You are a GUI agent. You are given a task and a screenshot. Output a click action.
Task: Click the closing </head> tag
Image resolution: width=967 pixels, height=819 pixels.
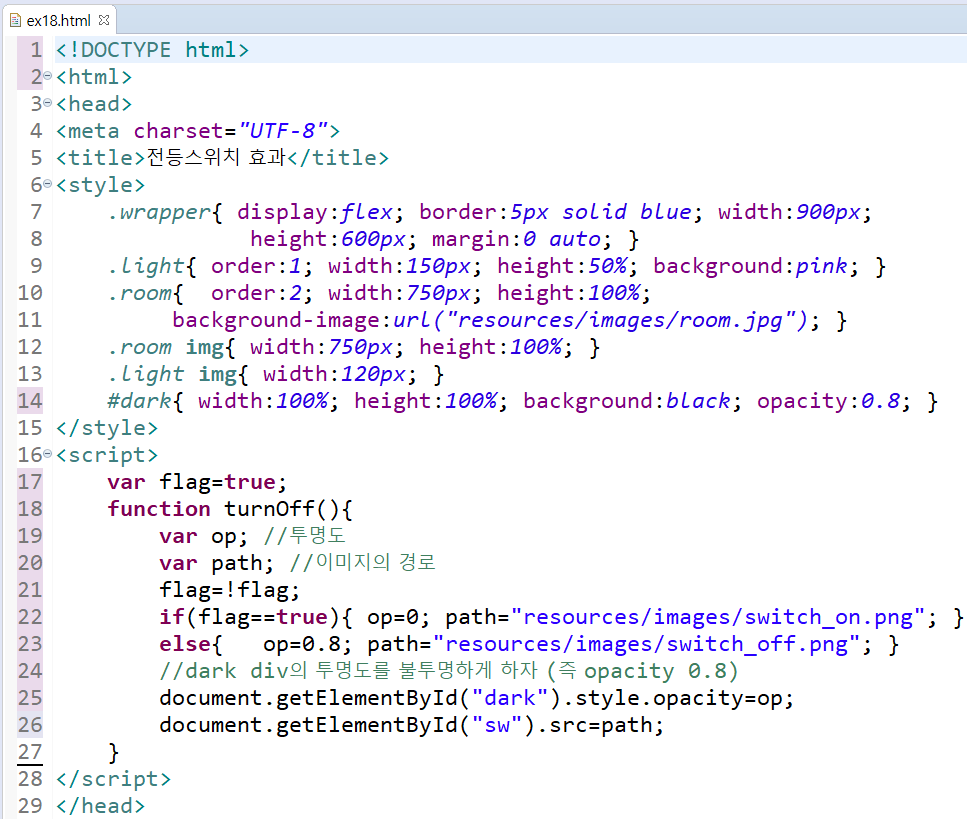(101, 806)
